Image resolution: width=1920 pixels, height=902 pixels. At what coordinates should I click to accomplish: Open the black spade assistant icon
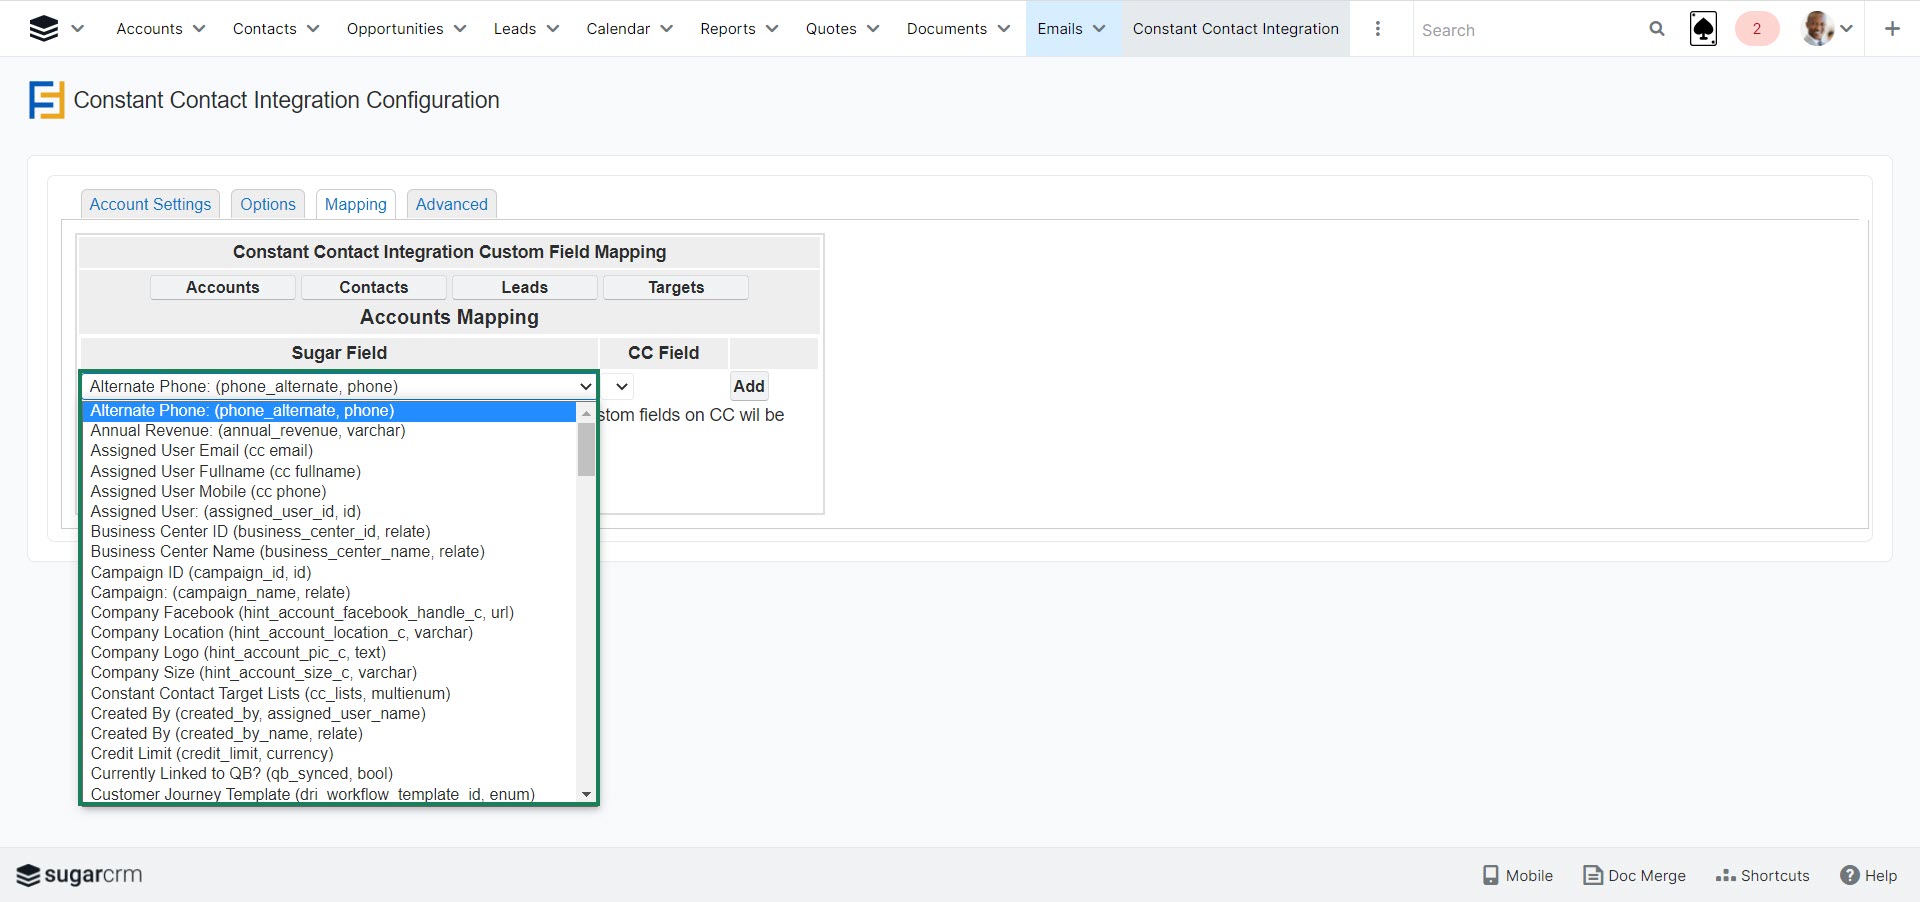1703,29
